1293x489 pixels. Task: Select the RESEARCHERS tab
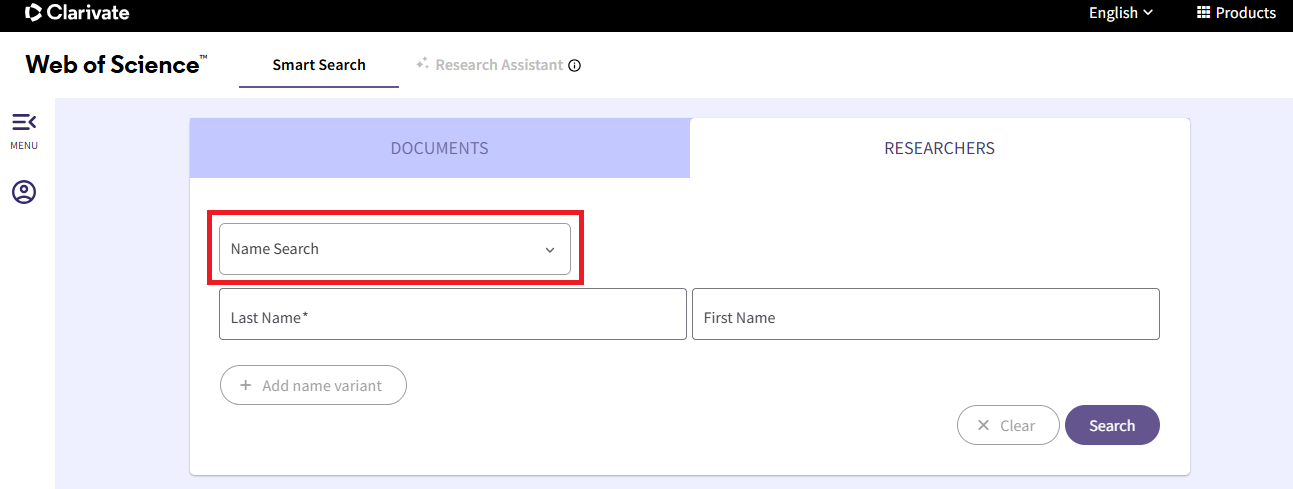pos(940,148)
